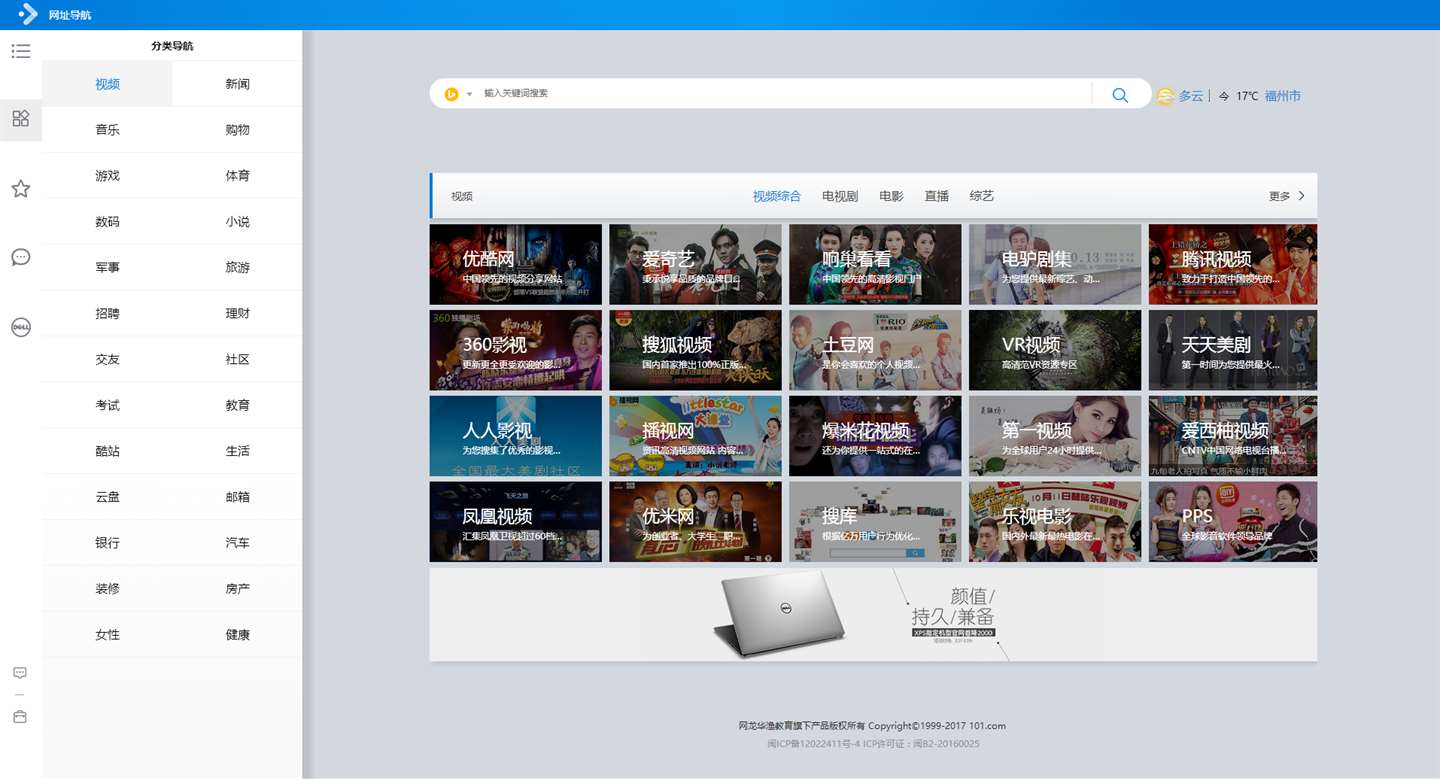Open the VR视频 tile

click(x=1055, y=350)
